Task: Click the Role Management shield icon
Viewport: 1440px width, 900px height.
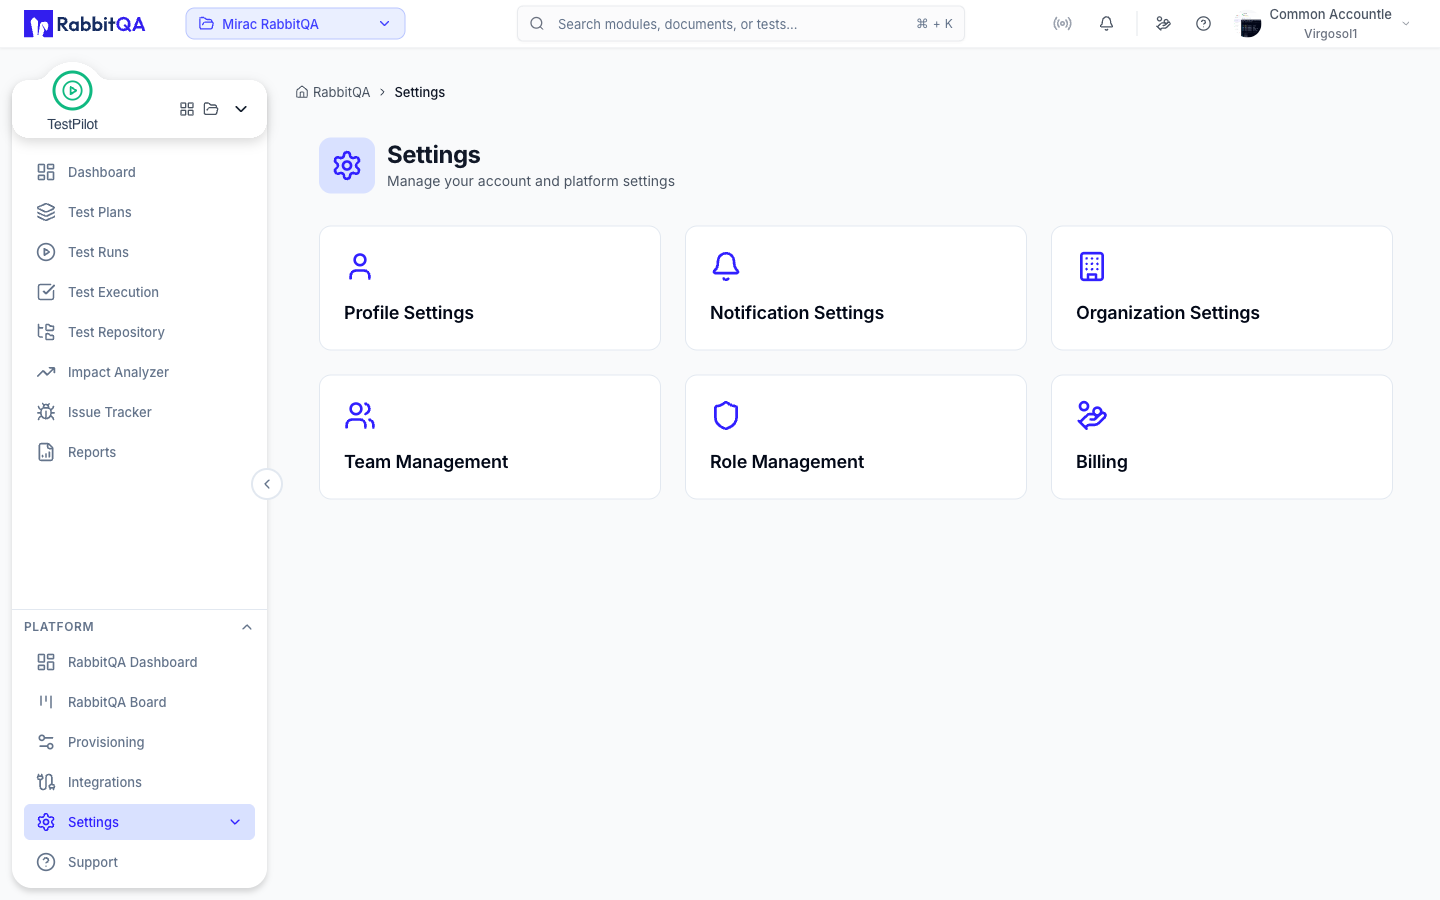Action: pyautogui.click(x=726, y=415)
